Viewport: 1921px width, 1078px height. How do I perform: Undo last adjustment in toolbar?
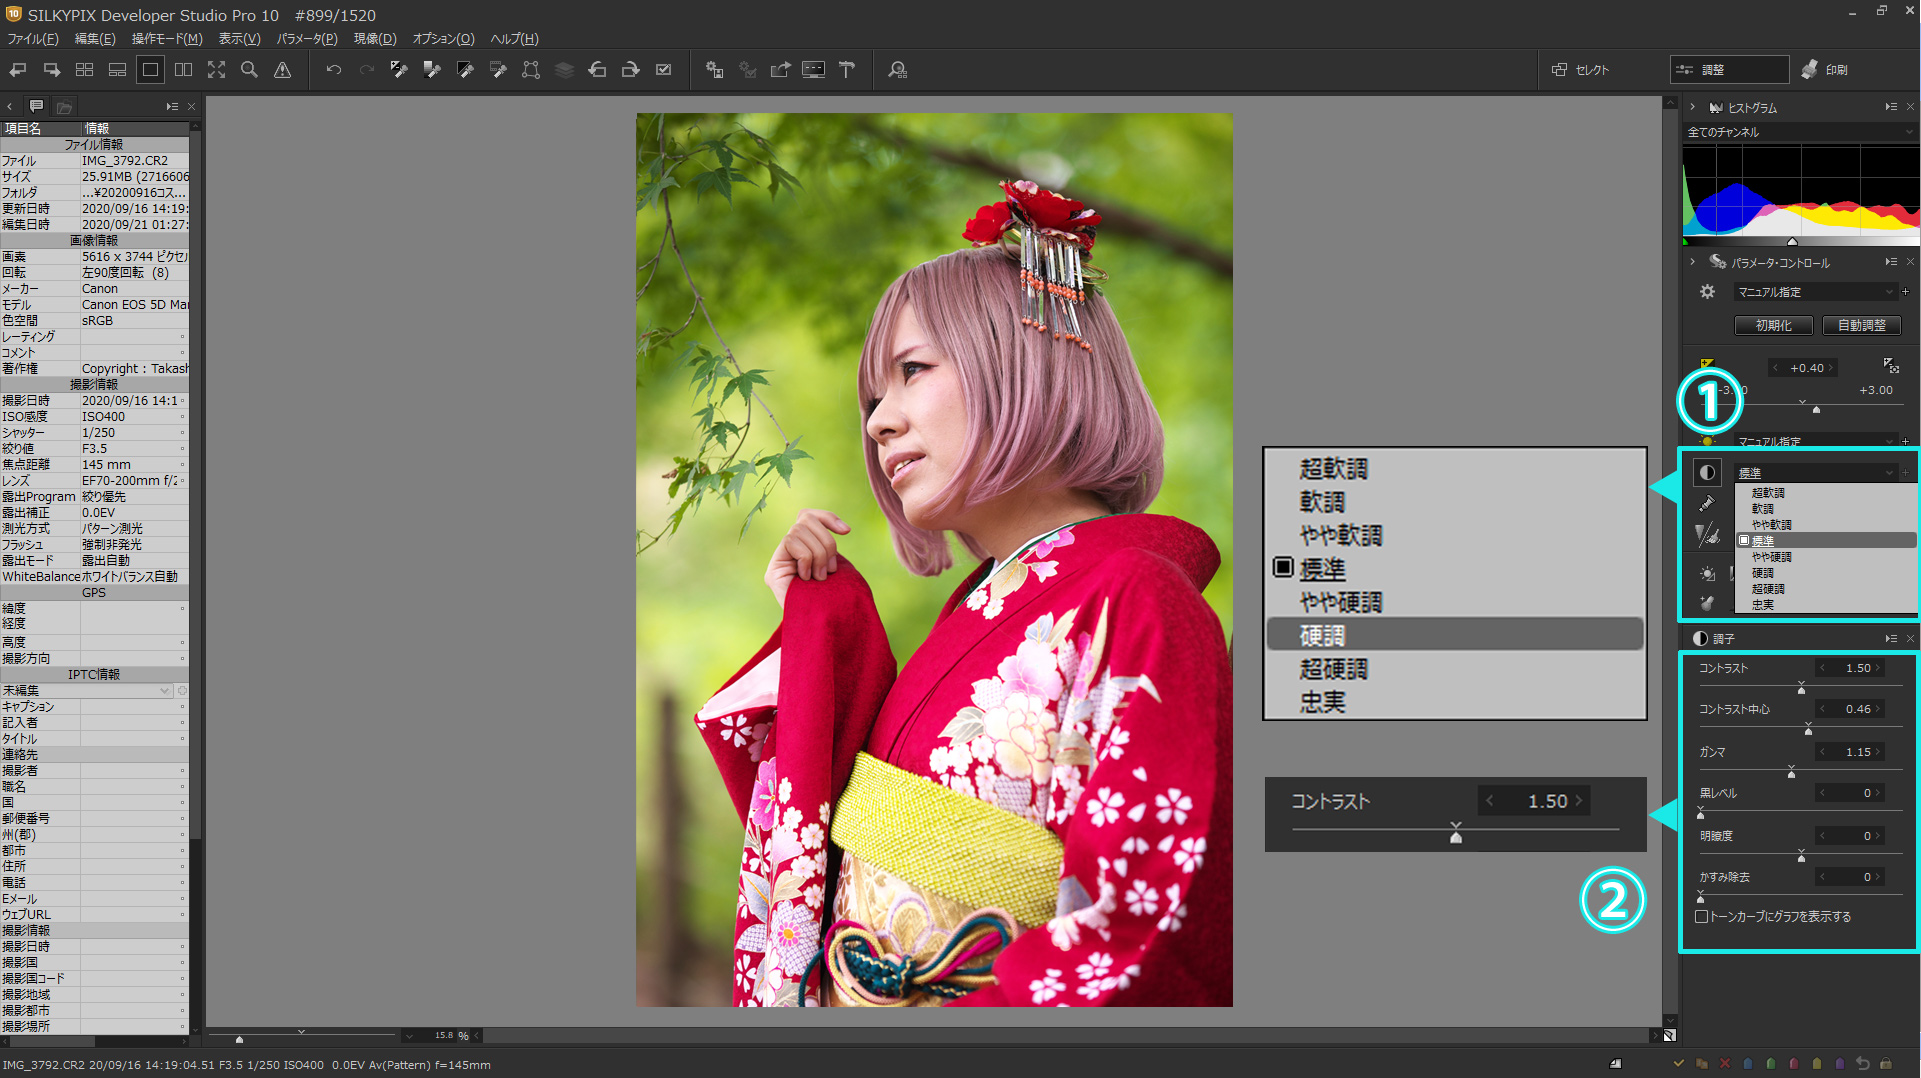click(x=334, y=70)
